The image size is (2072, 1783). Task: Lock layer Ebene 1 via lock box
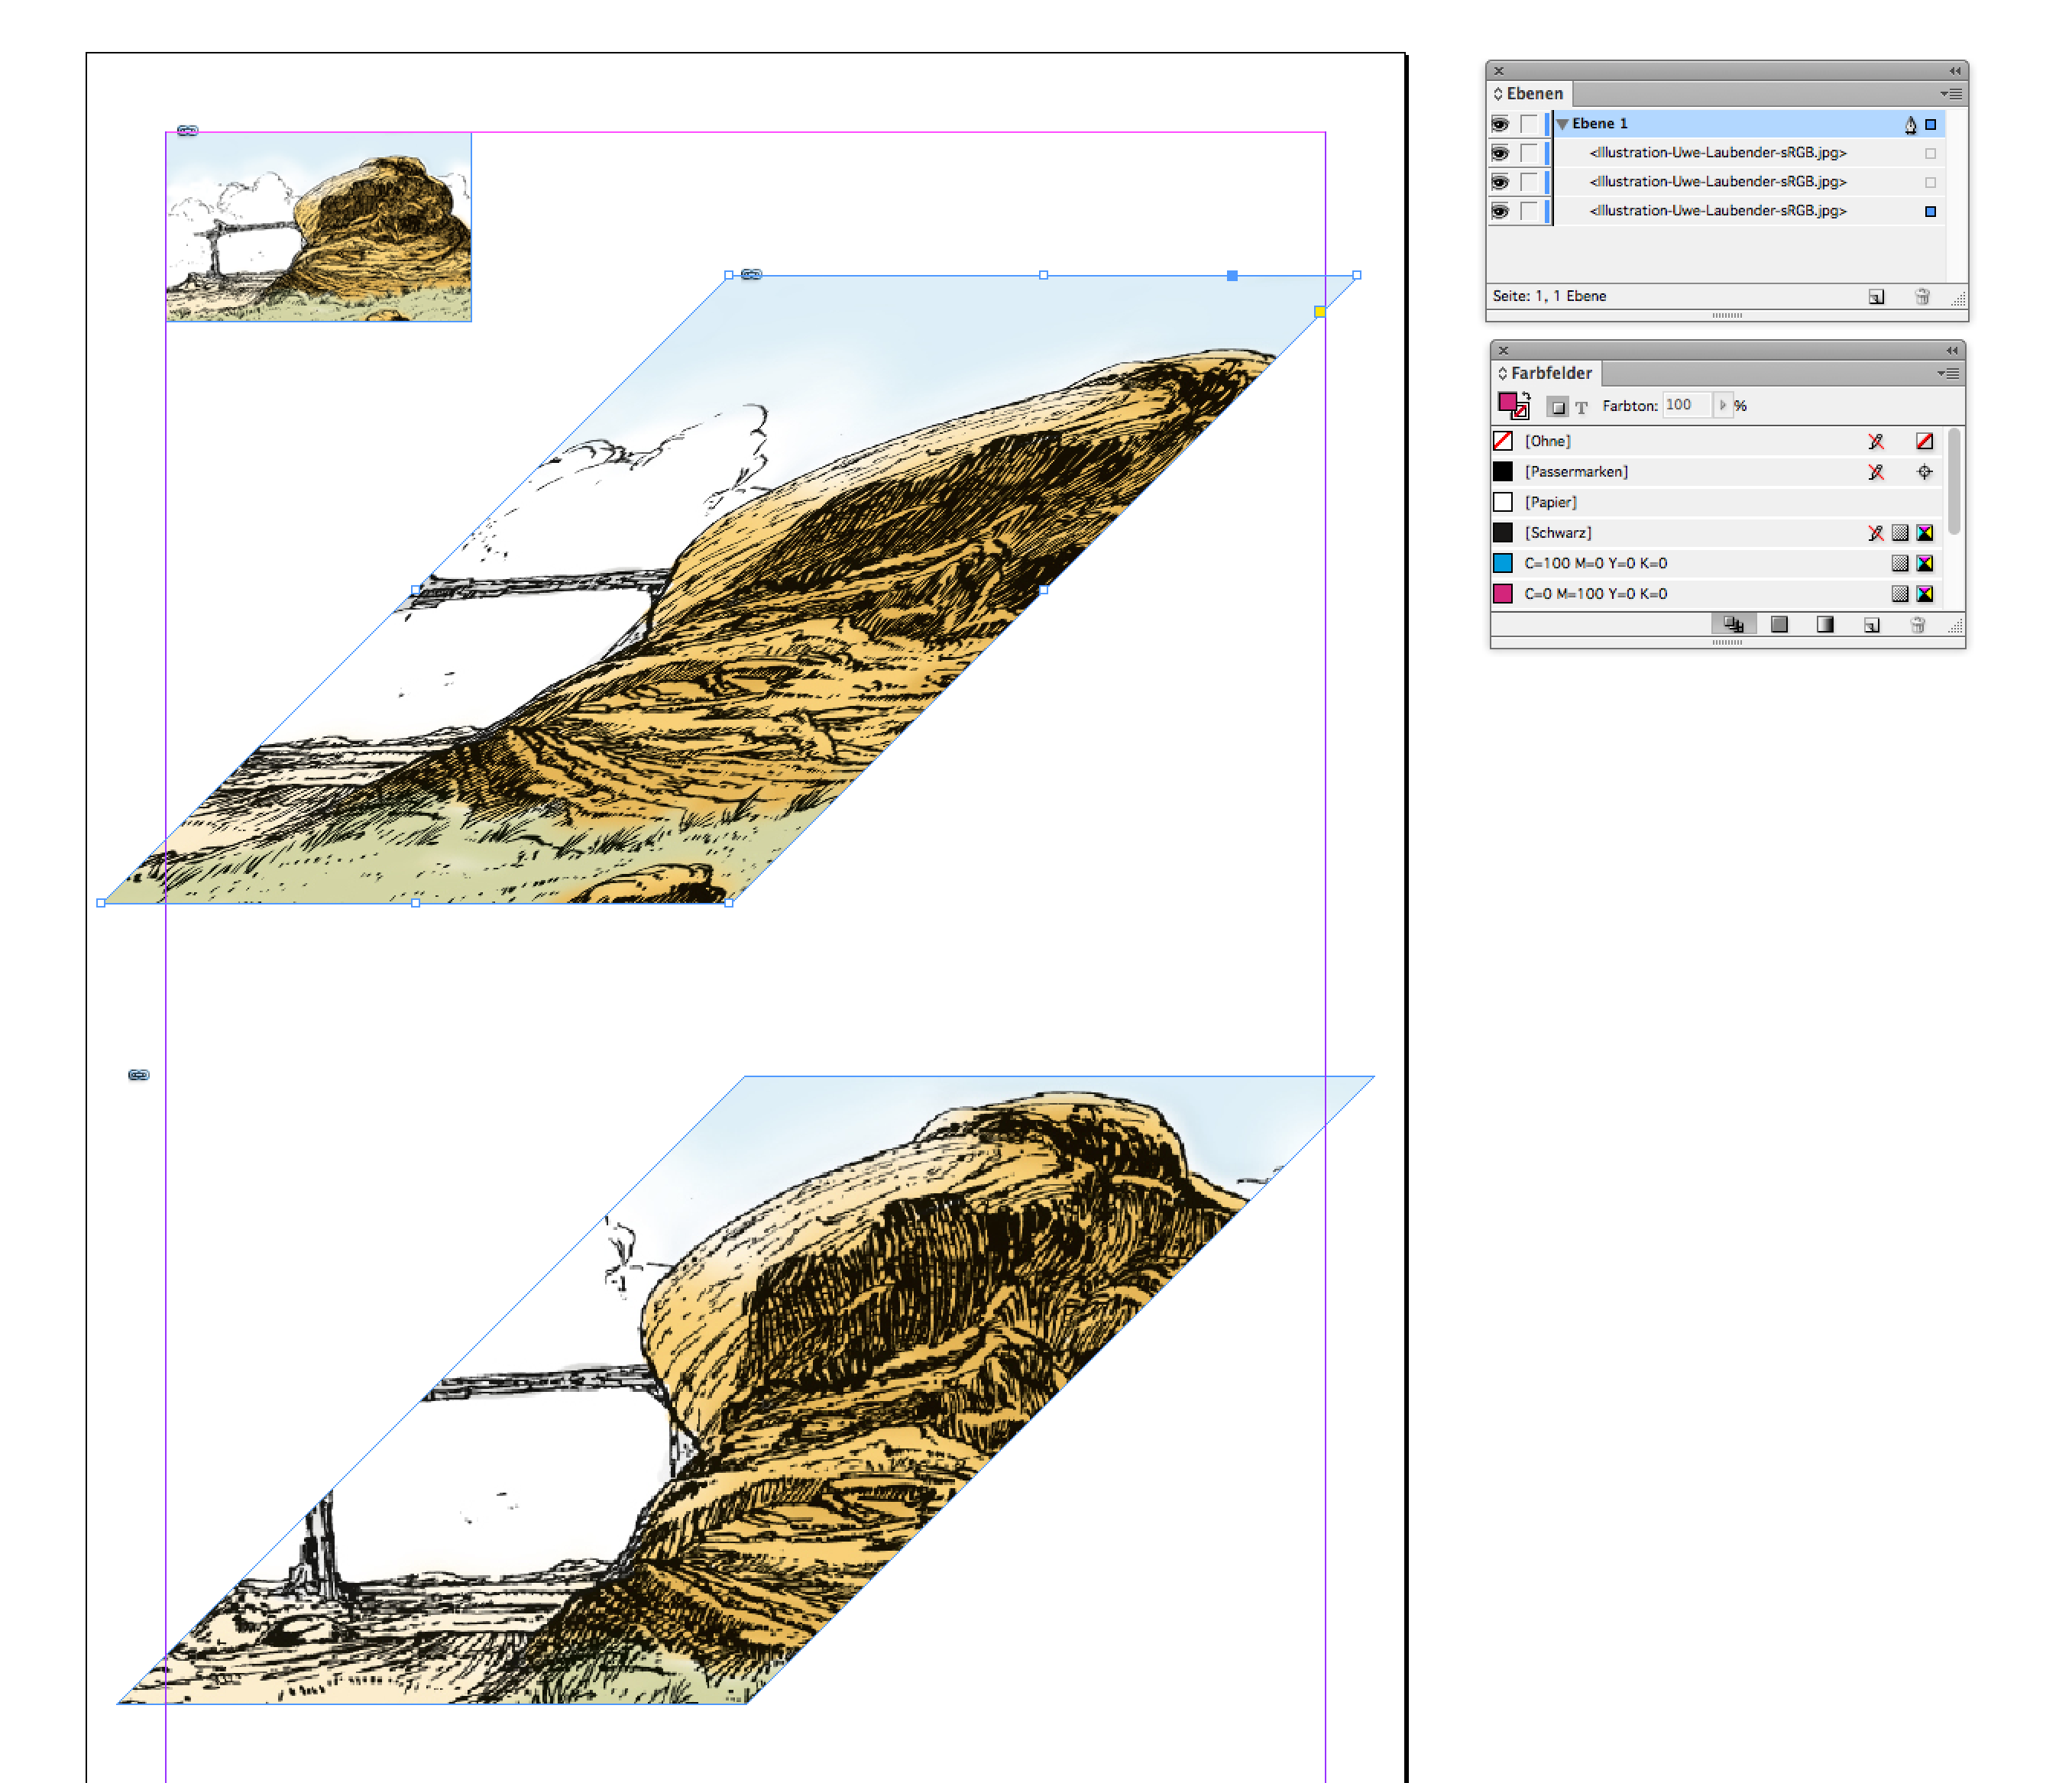1528,124
